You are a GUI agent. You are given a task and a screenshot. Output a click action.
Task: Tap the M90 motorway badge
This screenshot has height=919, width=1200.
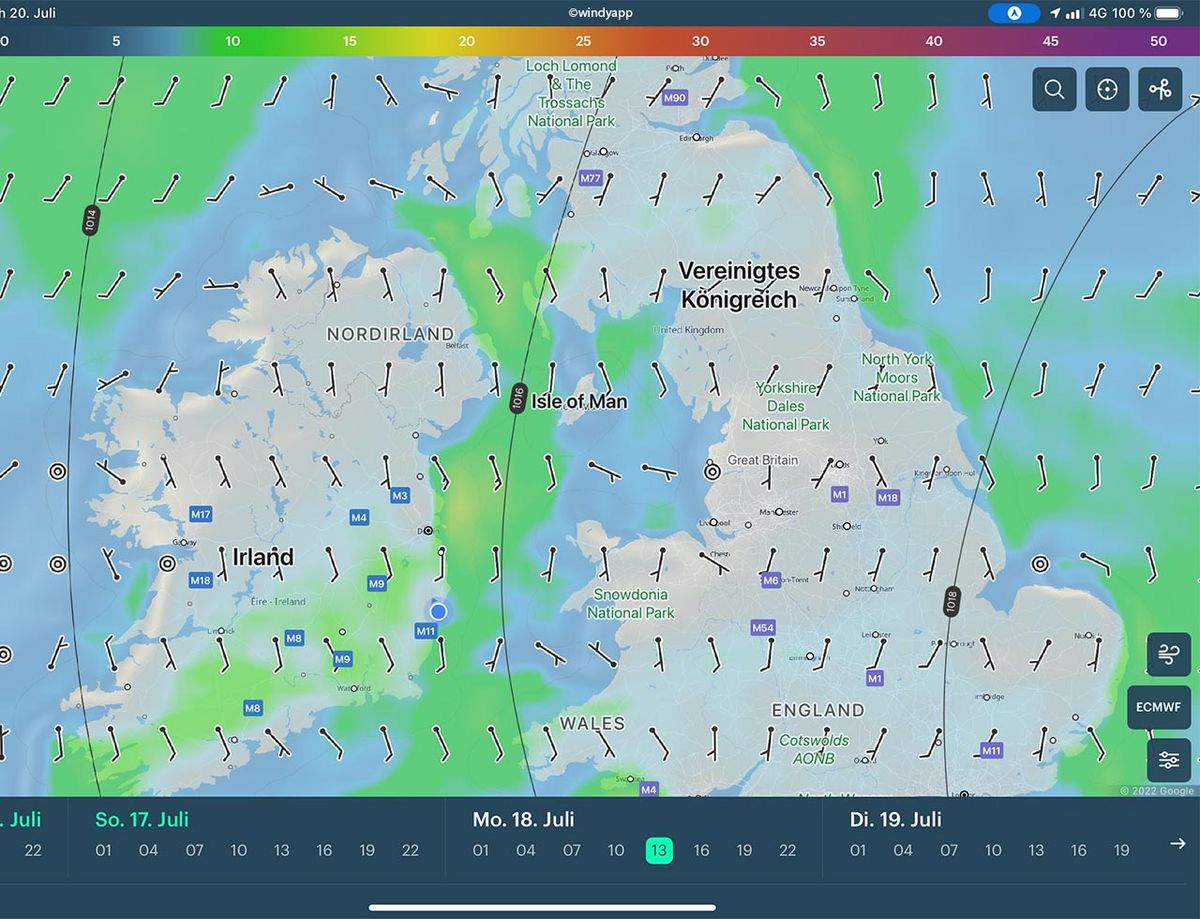675,98
